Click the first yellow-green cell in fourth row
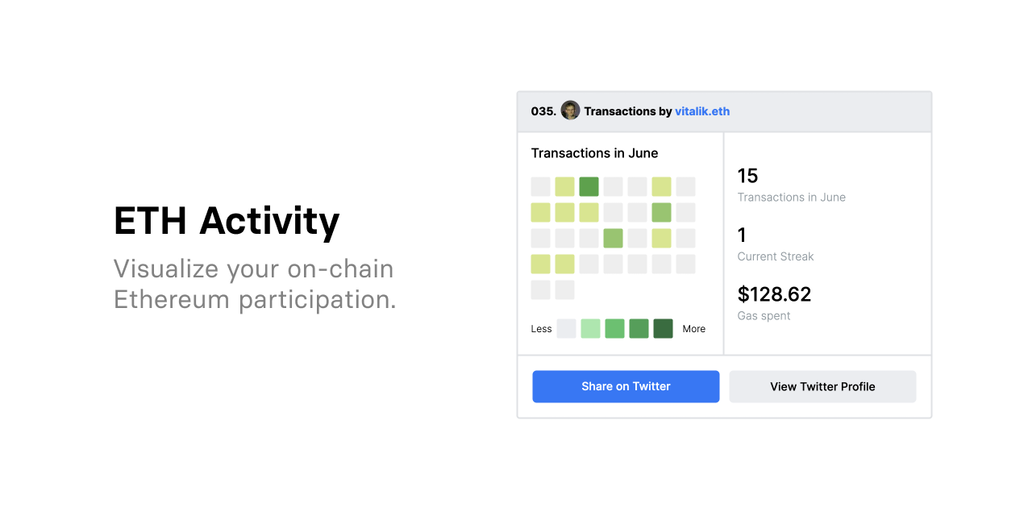The height and width of the screenshot is (512, 1024). click(x=541, y=264)
